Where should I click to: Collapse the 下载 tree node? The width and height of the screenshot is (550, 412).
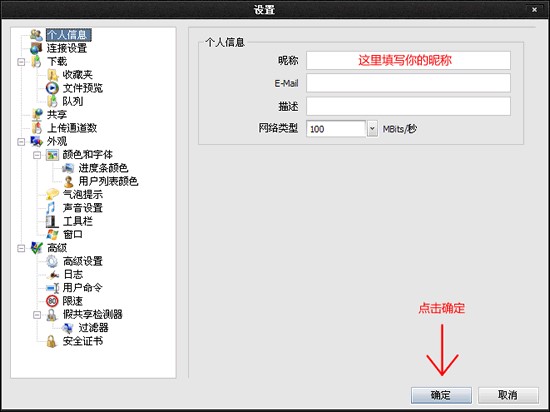(21, 62)
